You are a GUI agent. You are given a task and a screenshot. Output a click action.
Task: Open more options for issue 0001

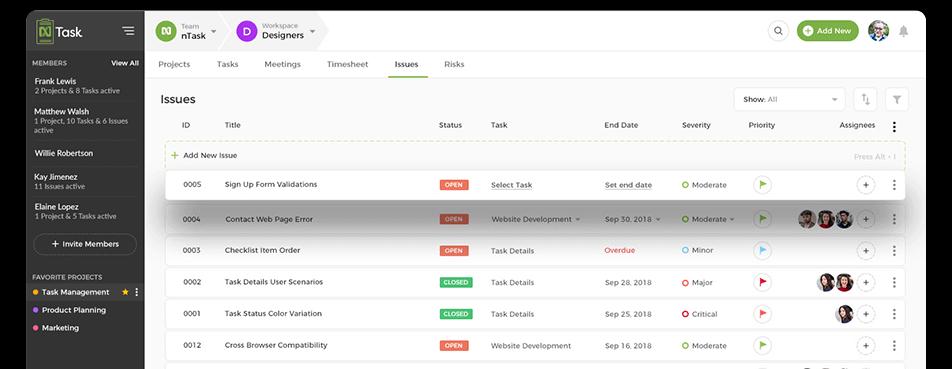point(894,314)
